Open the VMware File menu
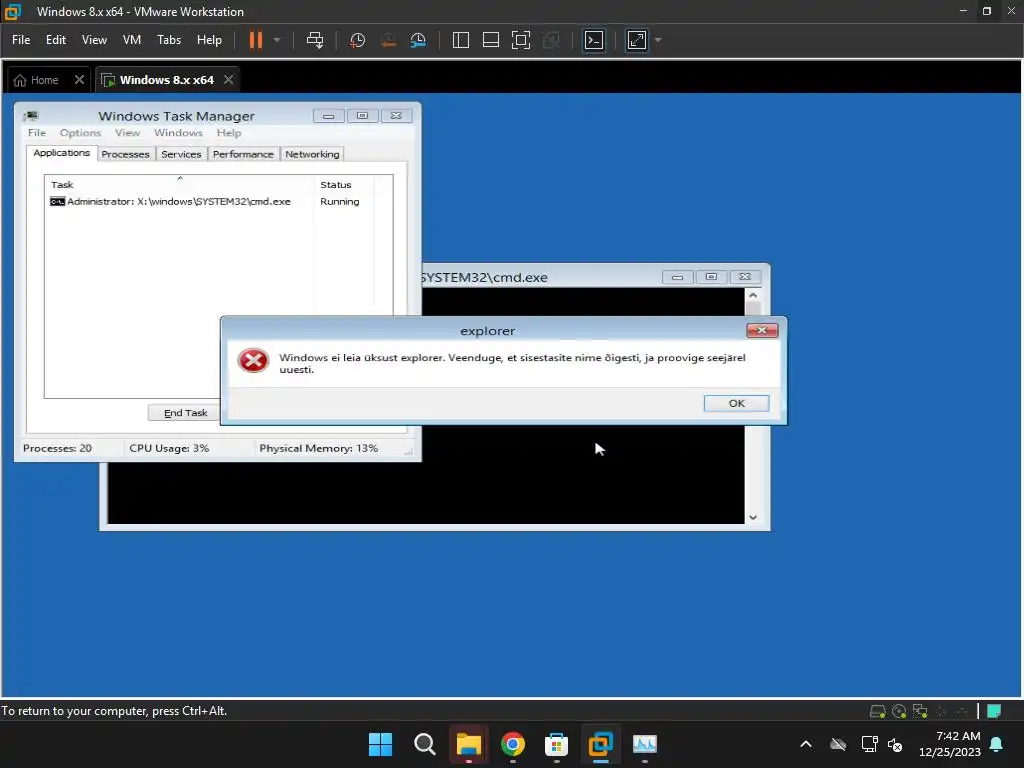The height and width of the screenshot is (768, 1024). tap(21, 40)
